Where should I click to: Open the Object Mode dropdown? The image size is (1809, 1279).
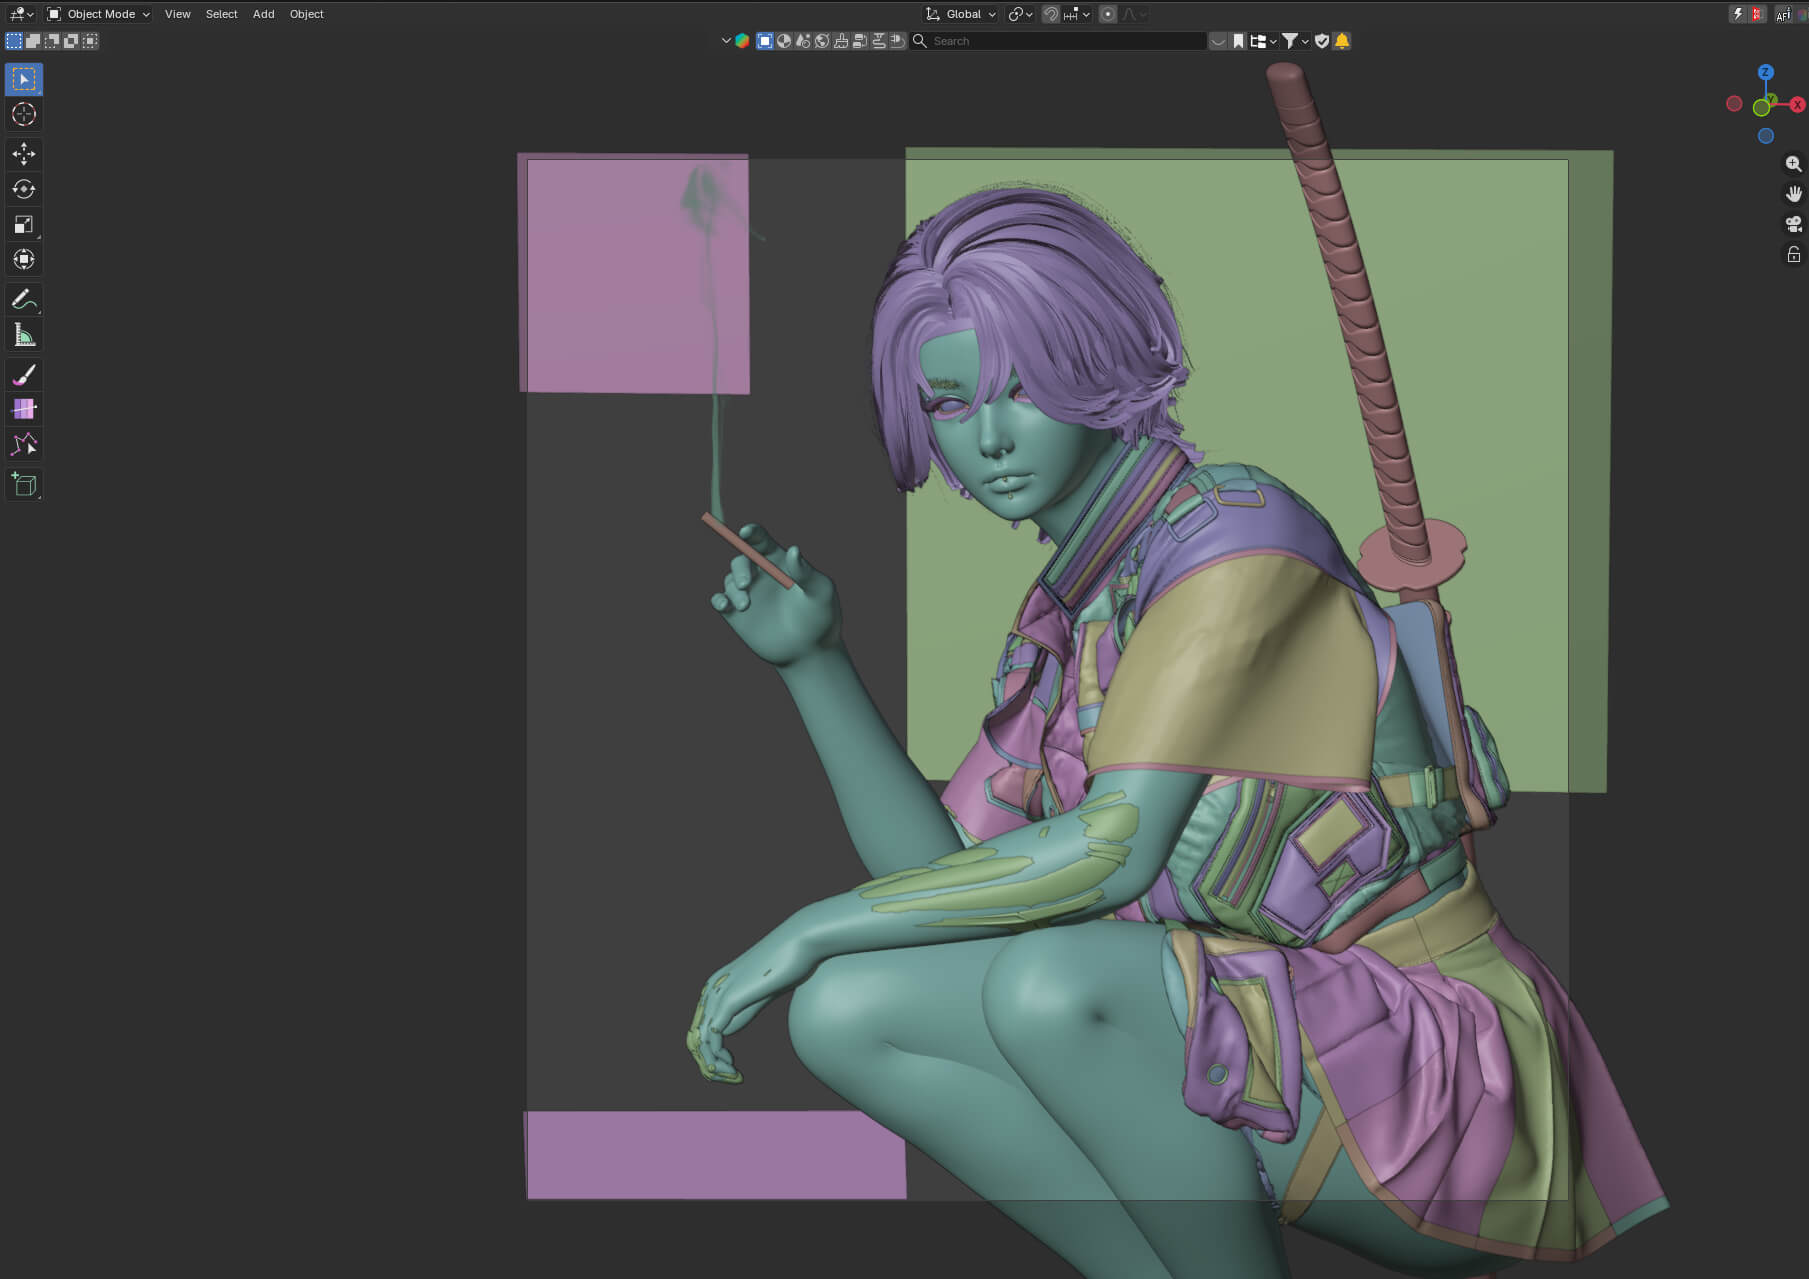click(x=98, y=14)
